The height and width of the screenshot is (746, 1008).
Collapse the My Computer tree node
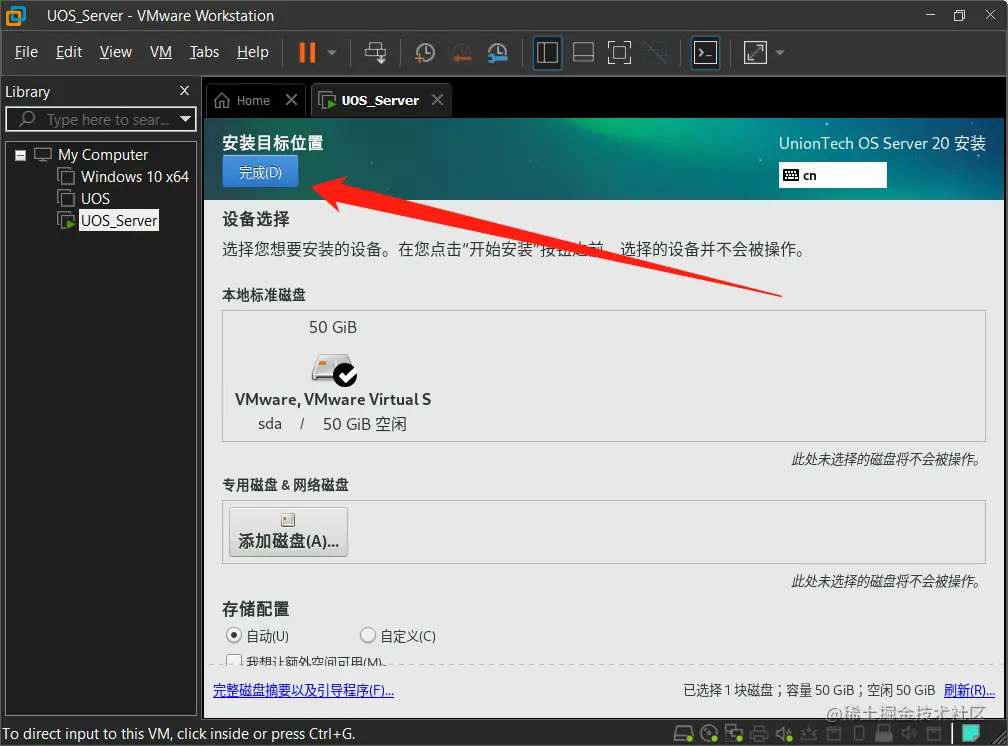coord(21,154)
